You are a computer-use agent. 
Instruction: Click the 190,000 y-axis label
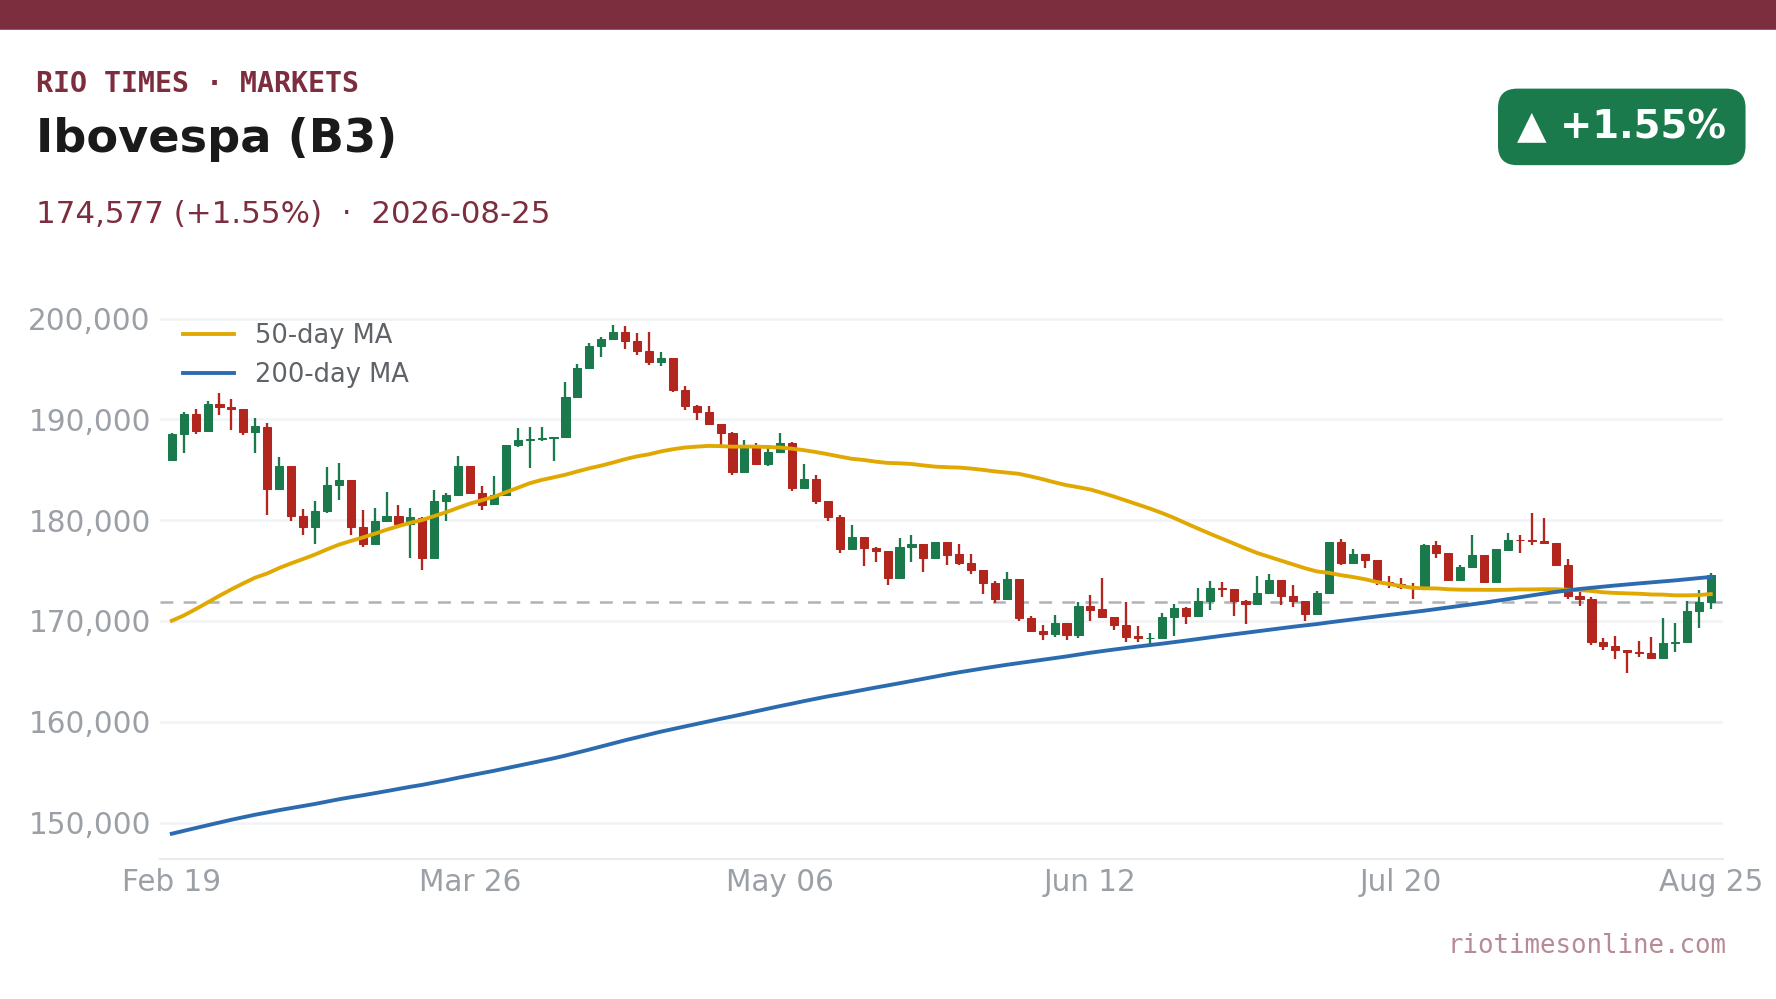(89, 421)
